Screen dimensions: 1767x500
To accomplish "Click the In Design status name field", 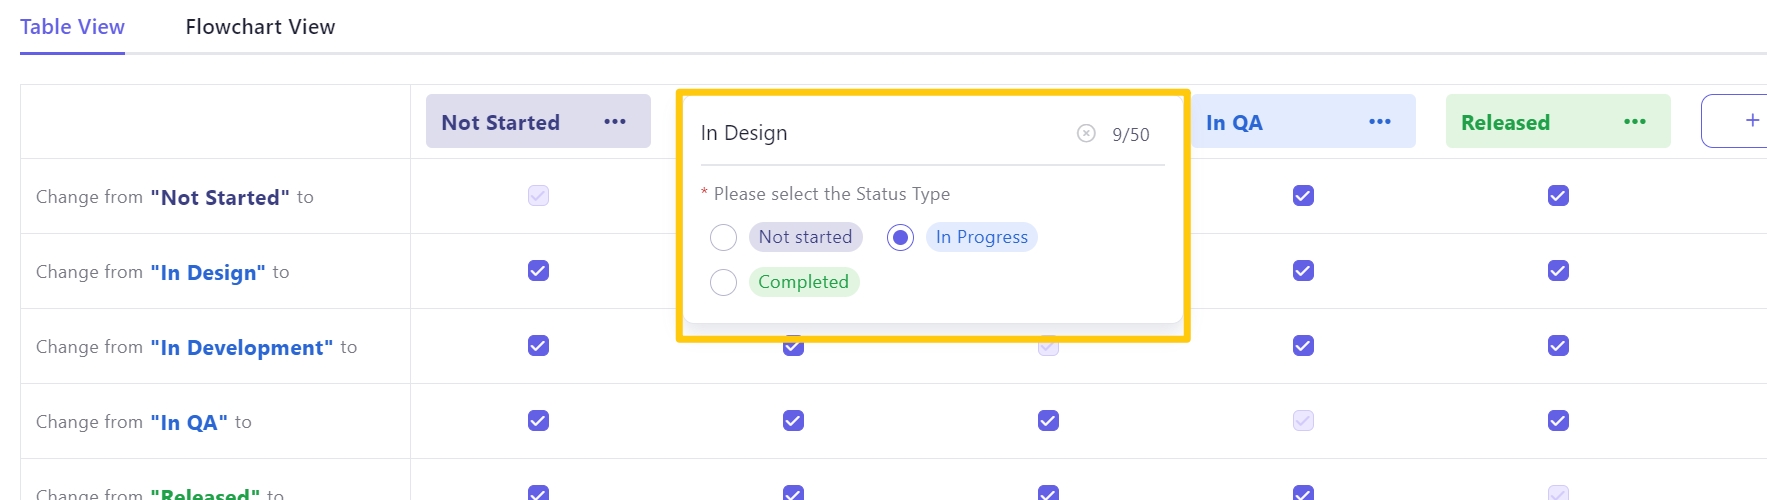I will point(880,133).
